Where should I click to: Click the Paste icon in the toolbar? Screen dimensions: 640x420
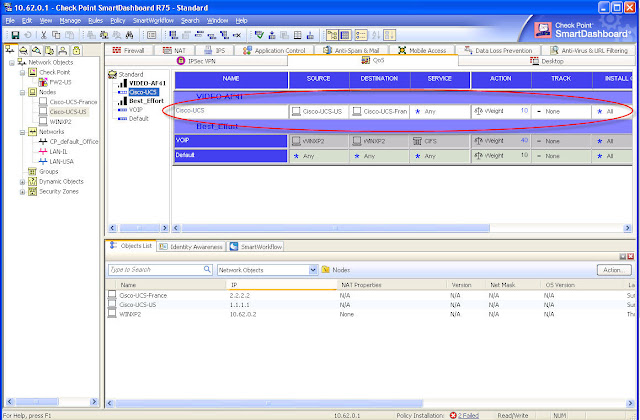[70, 36]
